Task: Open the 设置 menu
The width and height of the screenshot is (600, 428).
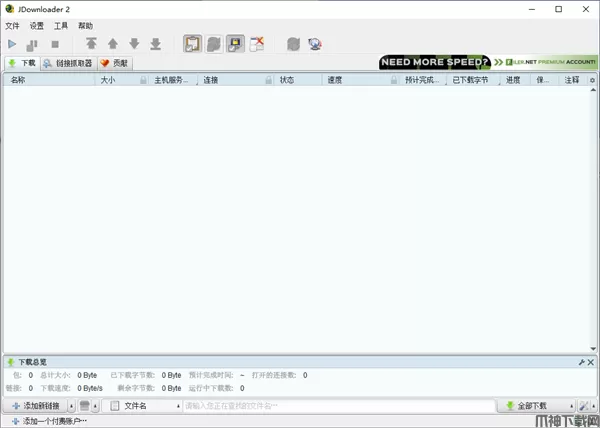Action: pyautogui.click(x=37, y=25)
